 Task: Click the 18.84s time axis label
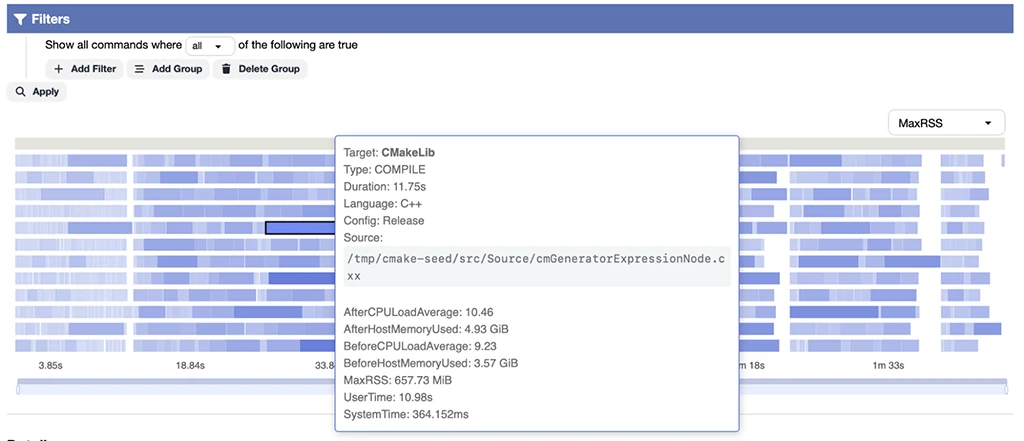click(x=190, y=366)
